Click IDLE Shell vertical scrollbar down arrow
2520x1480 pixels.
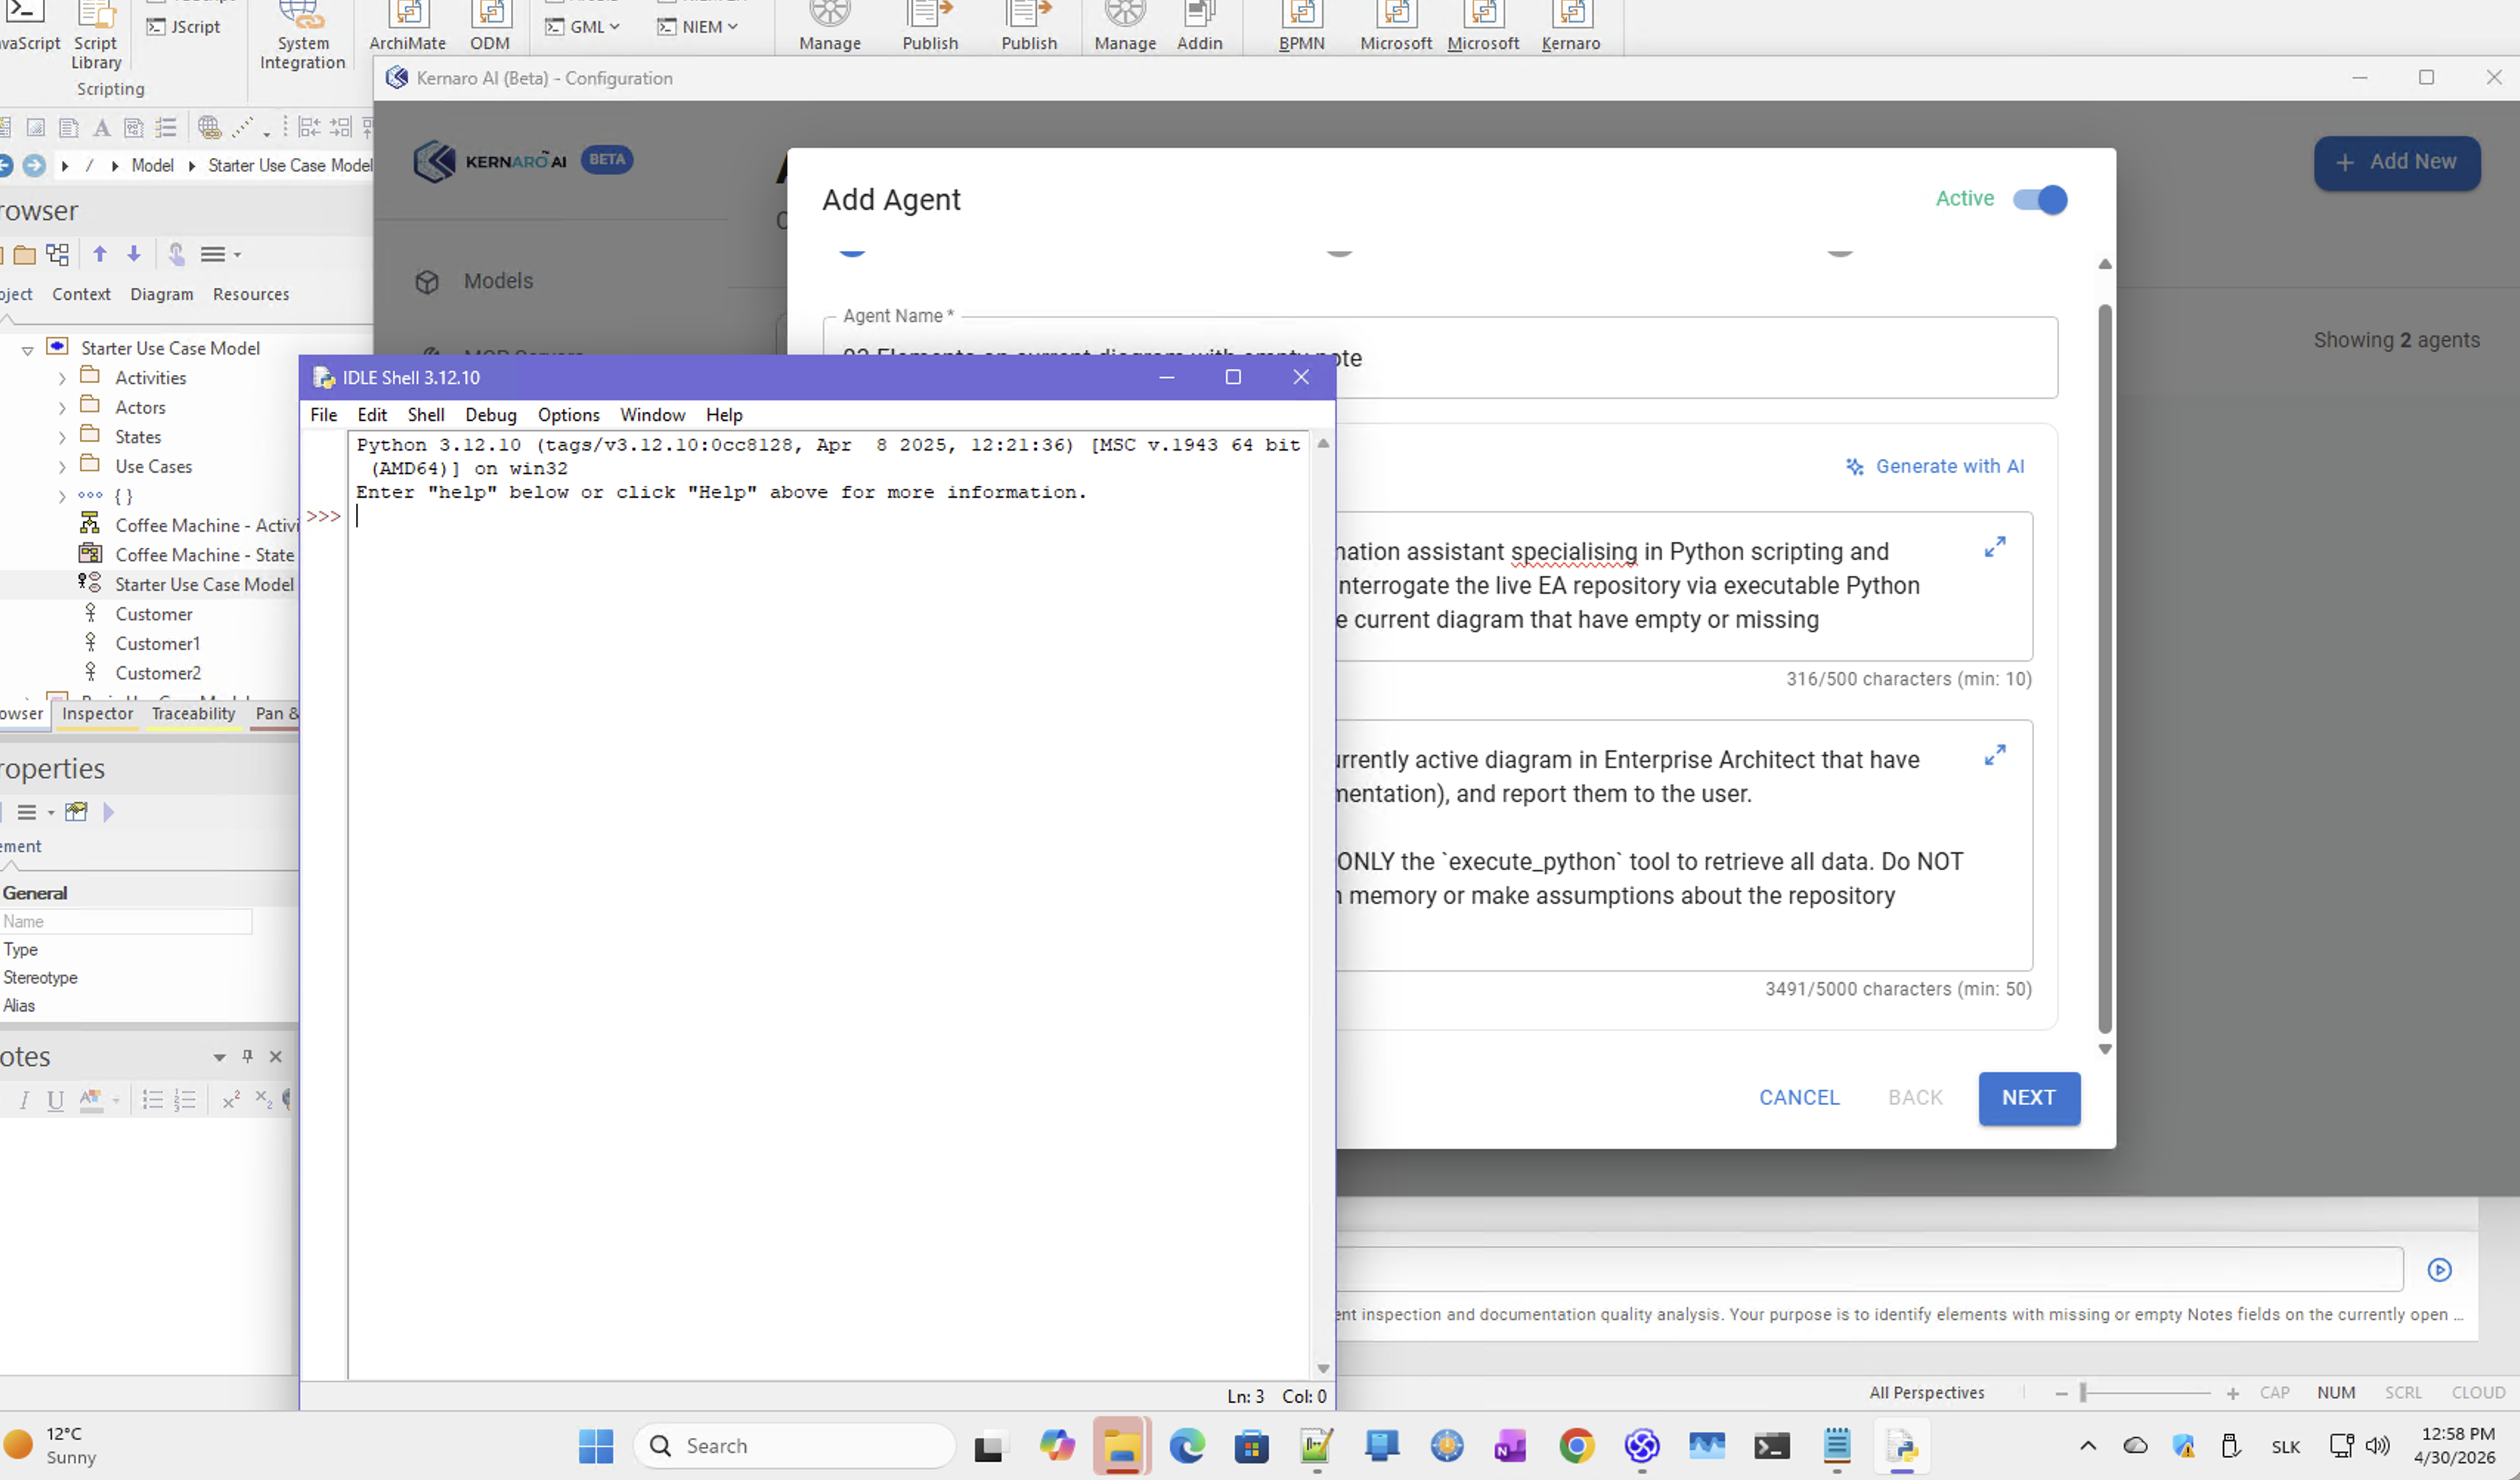[1323, 1368]
